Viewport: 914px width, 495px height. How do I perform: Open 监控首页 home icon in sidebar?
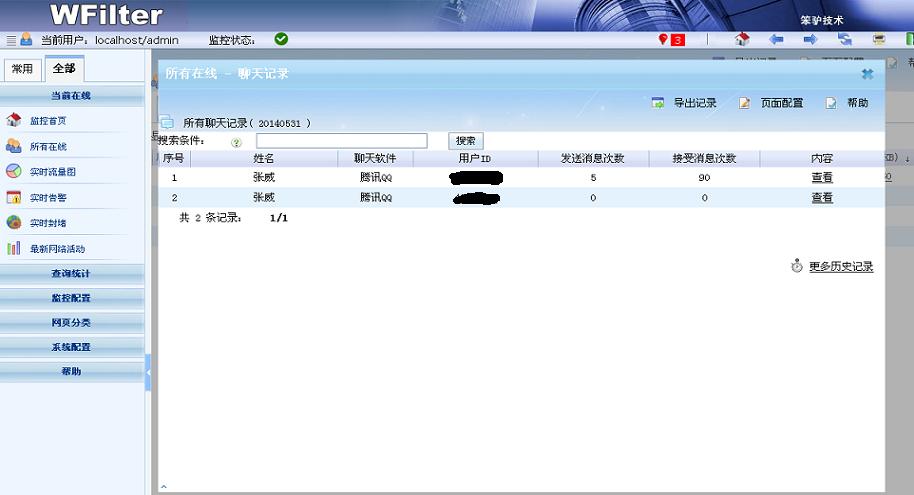(14, 120)
